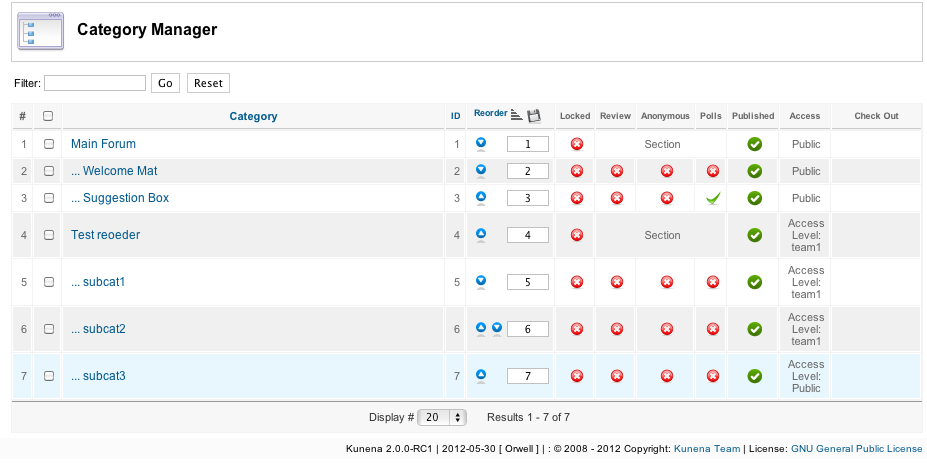
Task: Toggle the Locked status icon for Main Forum
Action: point(576,144)
